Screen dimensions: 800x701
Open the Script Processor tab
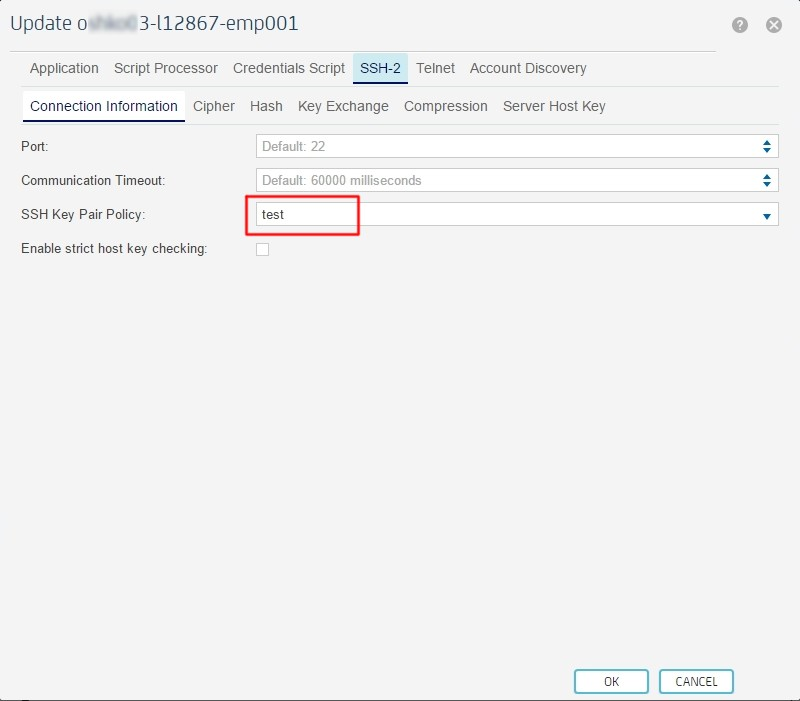coord(166,68)
